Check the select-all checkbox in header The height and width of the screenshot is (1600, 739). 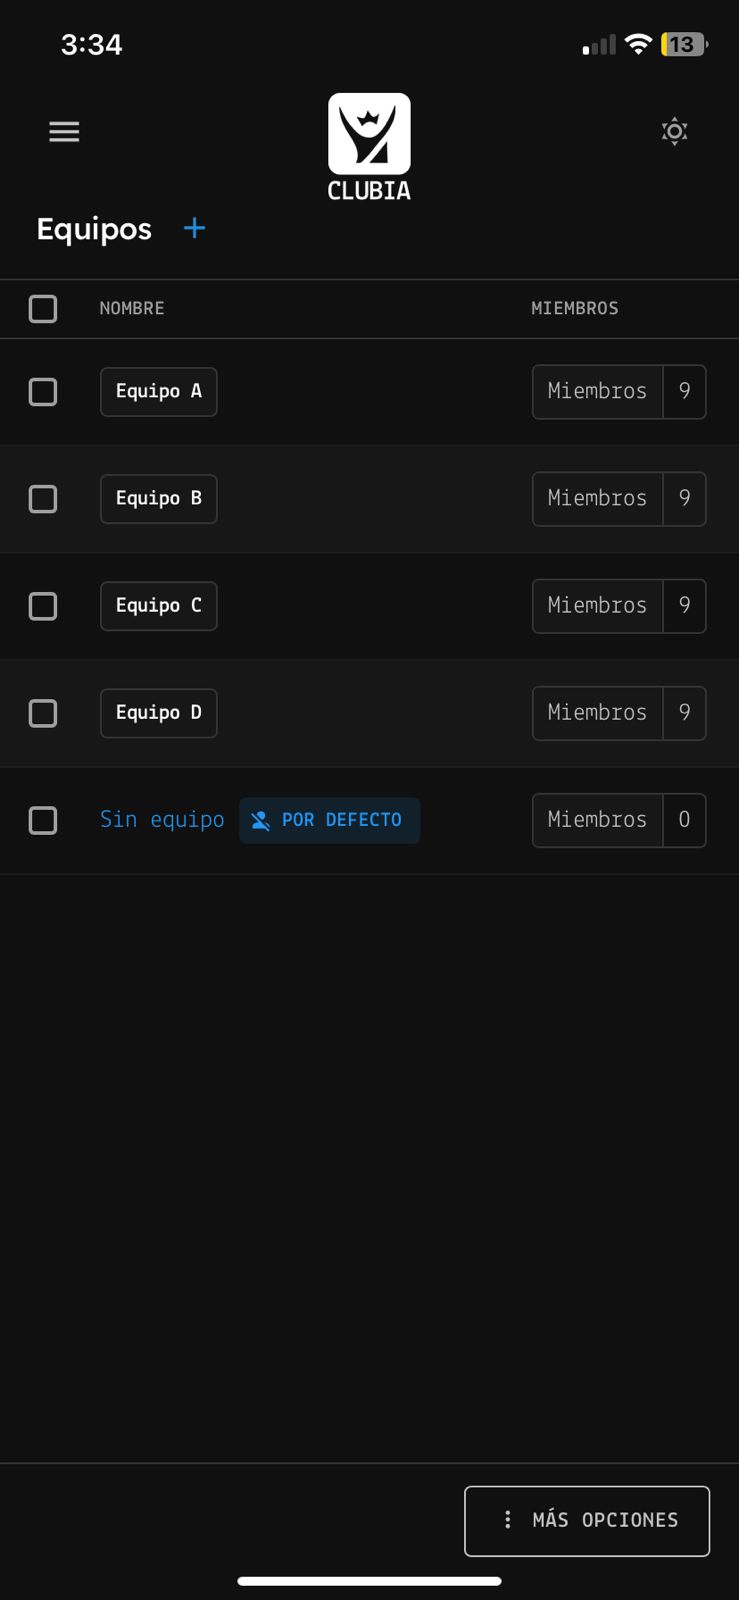click(43, 308)
